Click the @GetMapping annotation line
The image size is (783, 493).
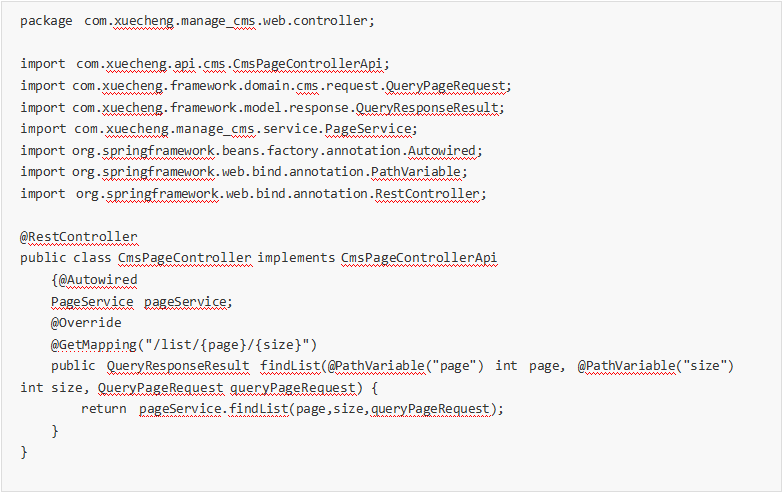click(184, 345)
